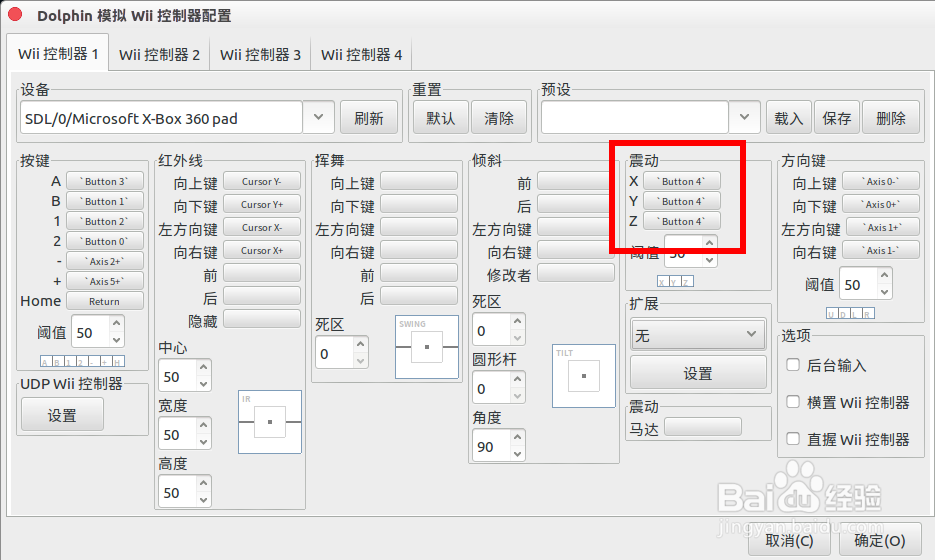The image size is (935, 560).
Task: Click the 确定(O) OK button
Action: tap(880, 540)
